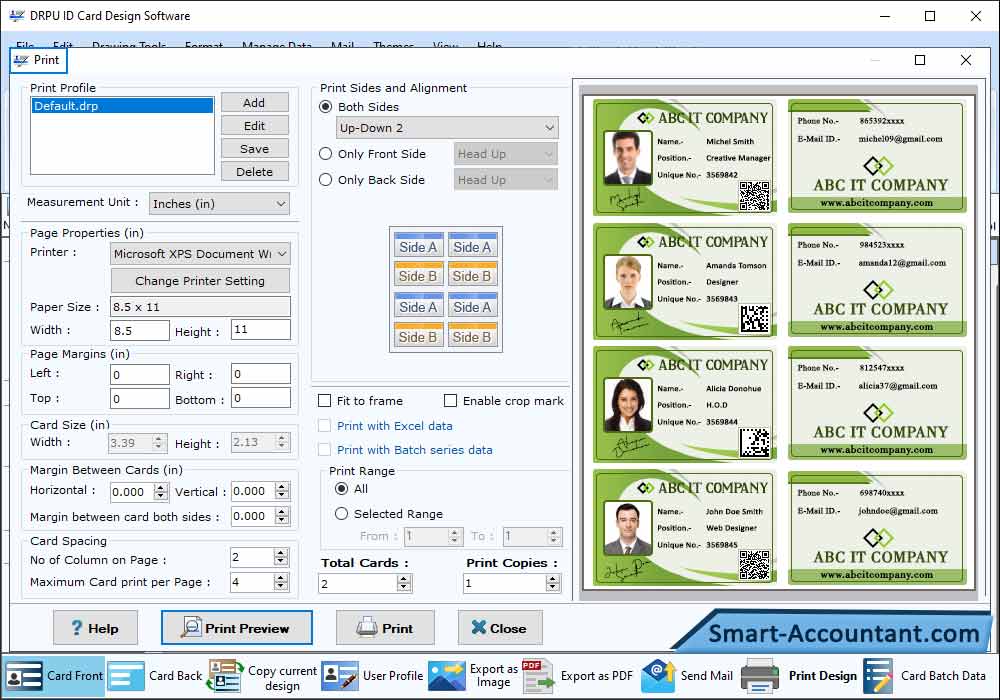Open the Printer selection dropdown
This screenshot has height=700, width=1000.
[200, 254]
